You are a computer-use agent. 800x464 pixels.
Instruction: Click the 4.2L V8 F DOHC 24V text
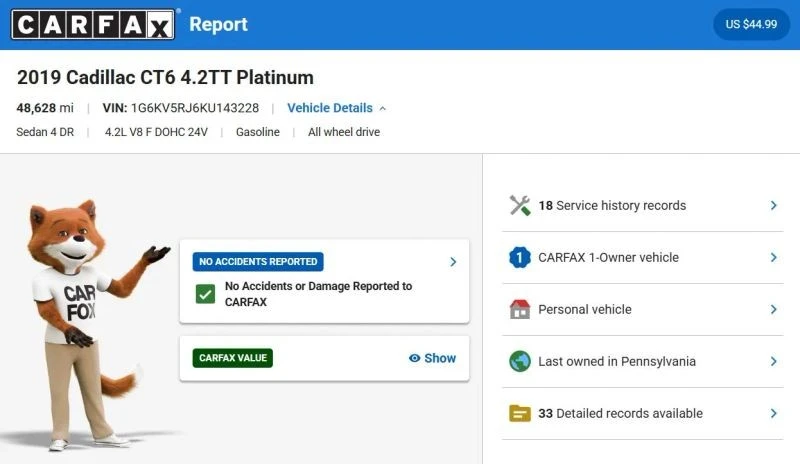pyautogui.click(x=156, y=132)
